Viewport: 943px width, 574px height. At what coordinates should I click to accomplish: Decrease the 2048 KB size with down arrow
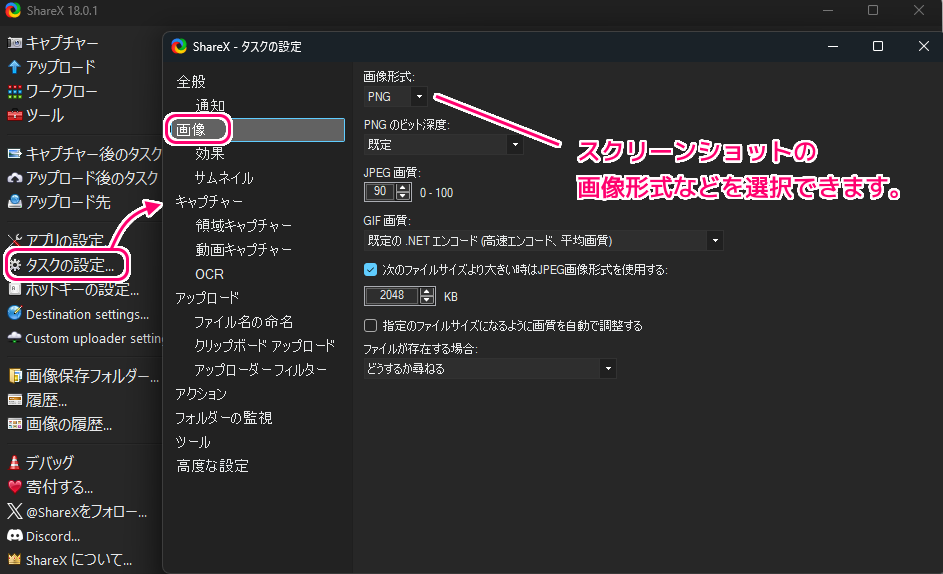(x=427, y=300)
